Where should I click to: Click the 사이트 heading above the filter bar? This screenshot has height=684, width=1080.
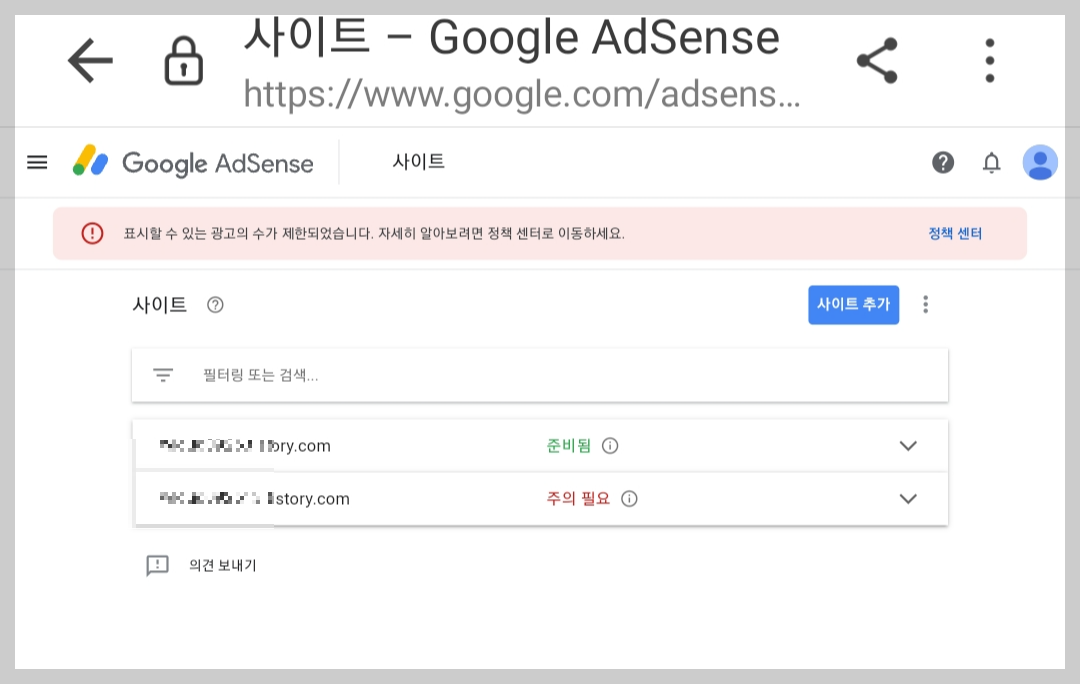pyautogui.click(x=160, y=304)
